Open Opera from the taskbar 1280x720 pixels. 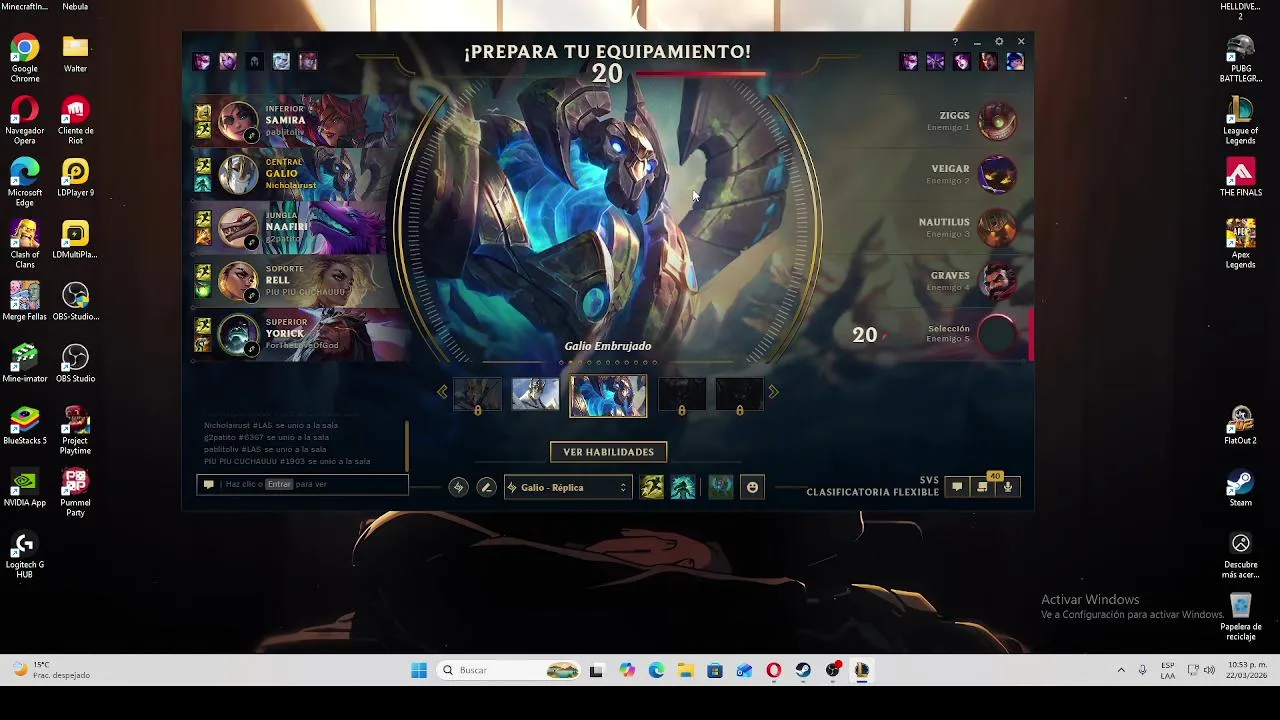(773, 670)
